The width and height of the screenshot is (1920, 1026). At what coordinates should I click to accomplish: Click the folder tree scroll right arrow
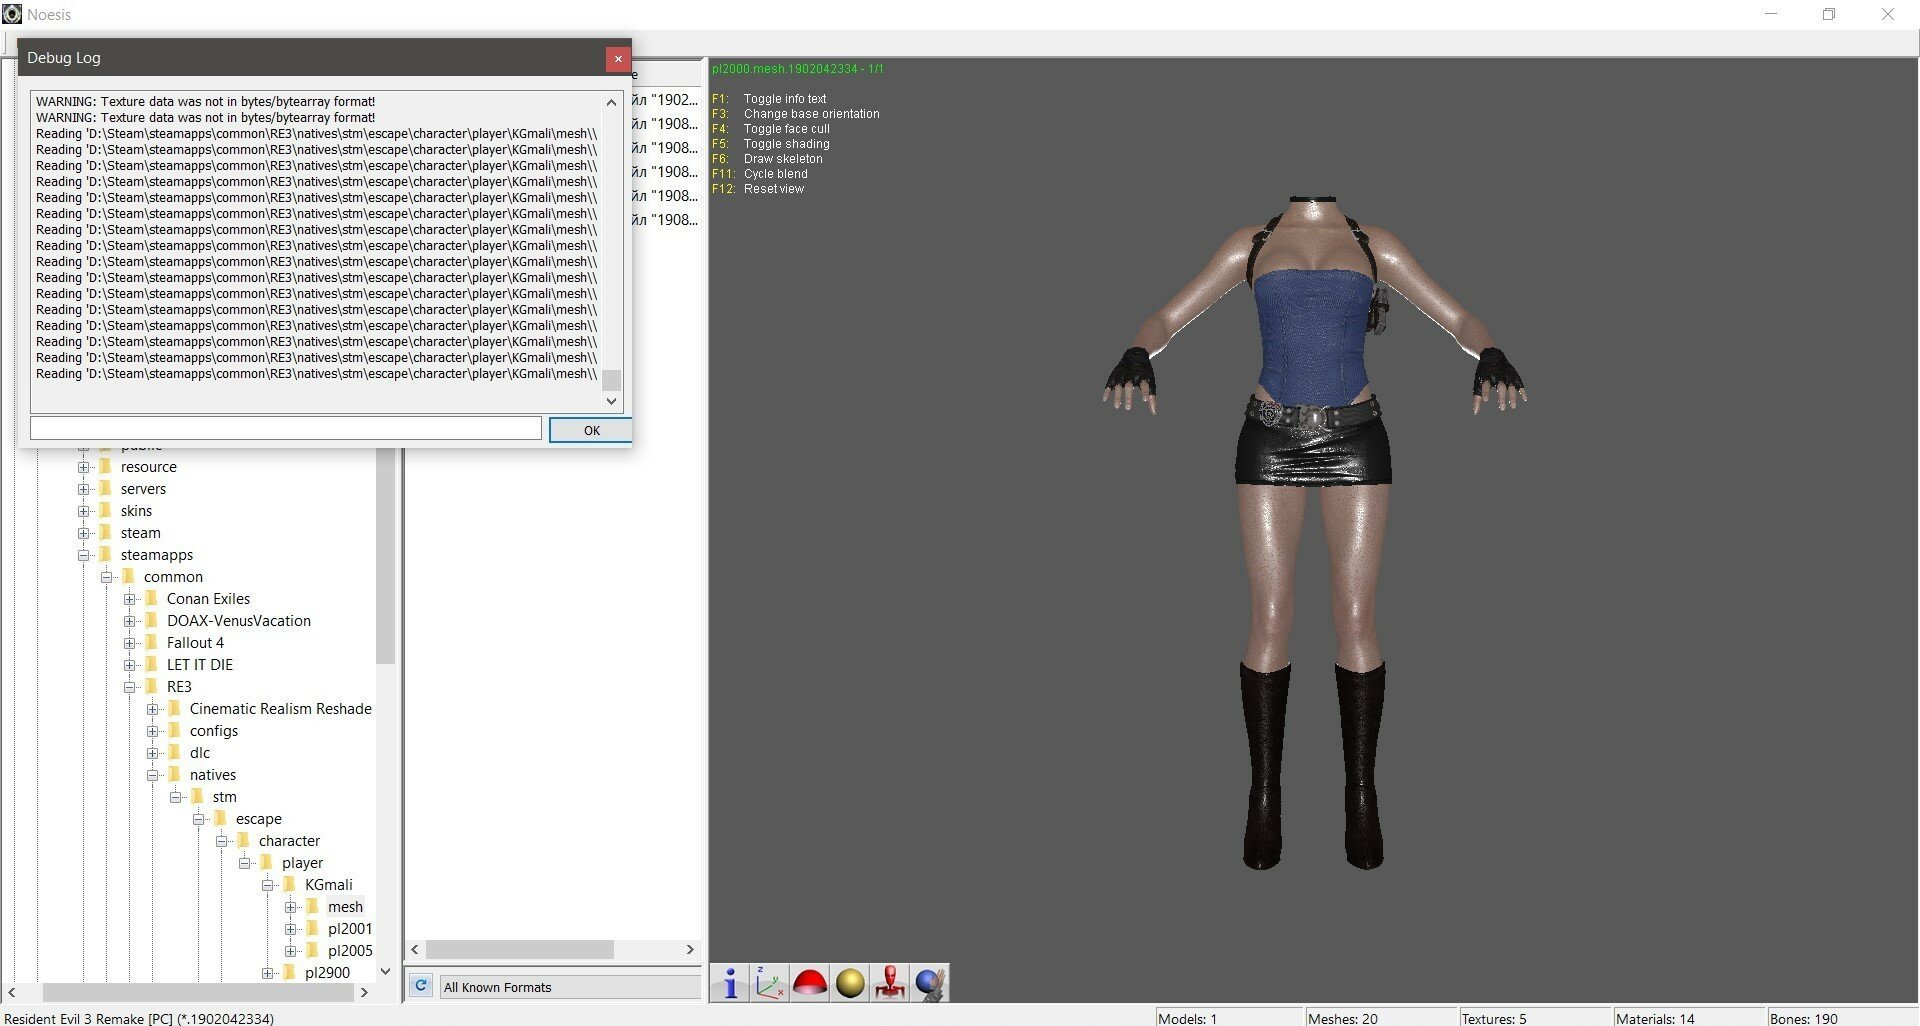pos(364,992)
